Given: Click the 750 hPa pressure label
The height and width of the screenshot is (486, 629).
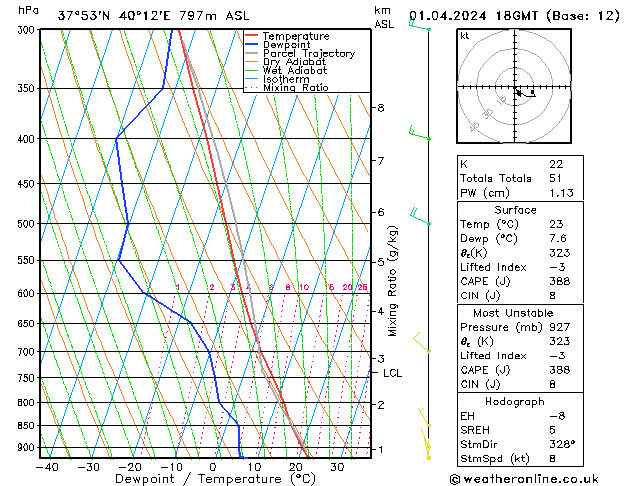Looking at the screenshot, I should (x=28, y=378).
